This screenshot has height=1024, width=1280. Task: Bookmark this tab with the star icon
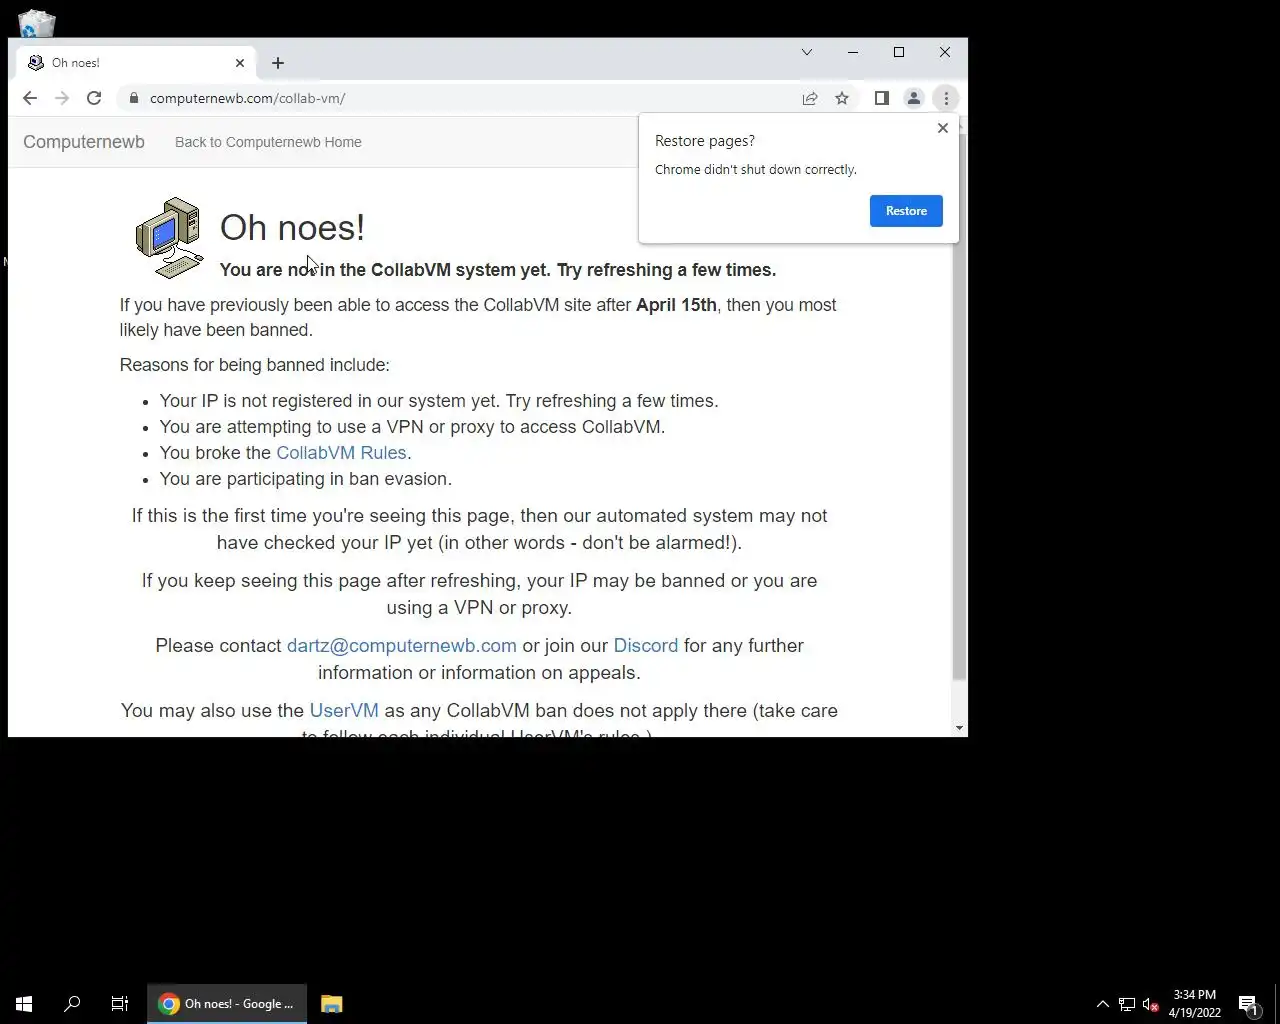842,98
